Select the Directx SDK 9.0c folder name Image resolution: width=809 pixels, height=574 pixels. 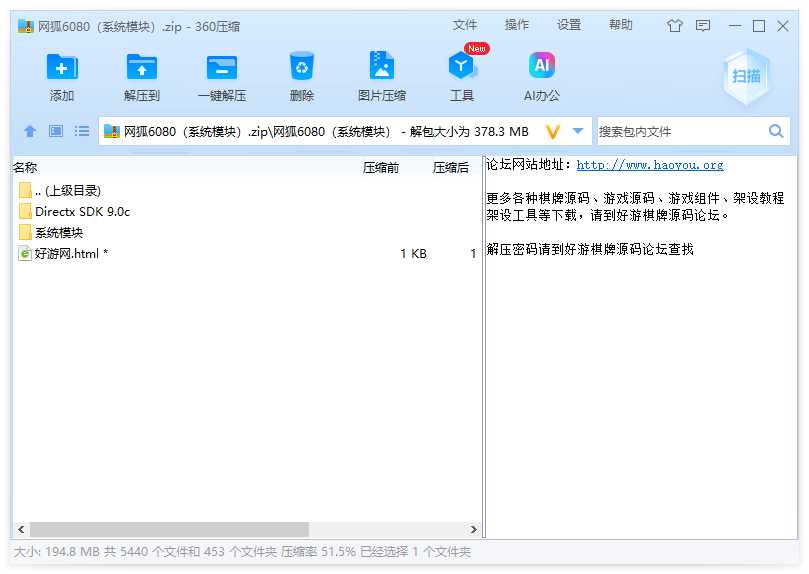pyautogui.click(x=83, y=211)
